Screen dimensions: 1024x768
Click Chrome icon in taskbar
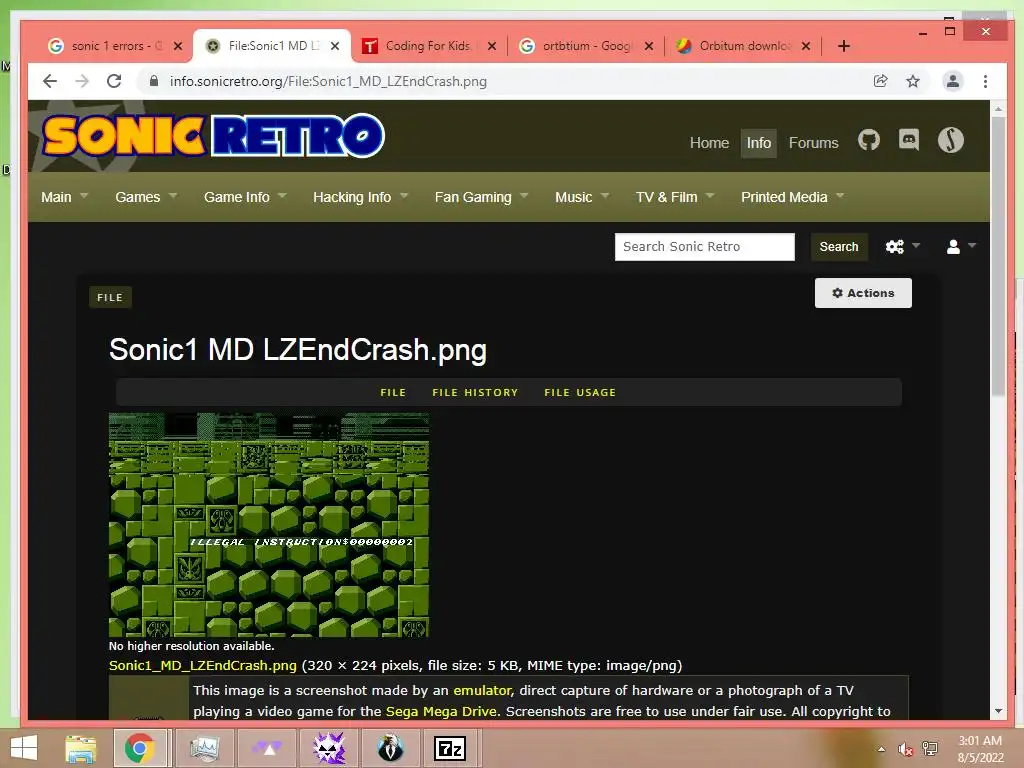tap(139, 748)
